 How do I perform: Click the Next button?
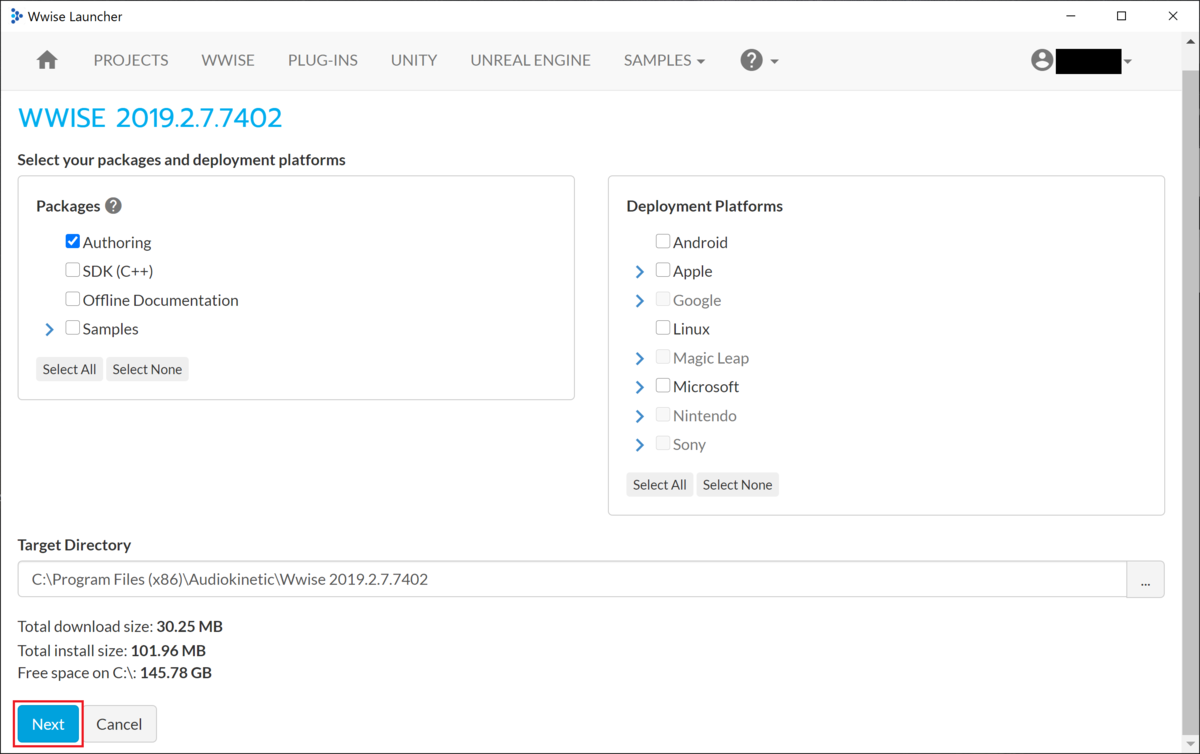click(48, 724)
